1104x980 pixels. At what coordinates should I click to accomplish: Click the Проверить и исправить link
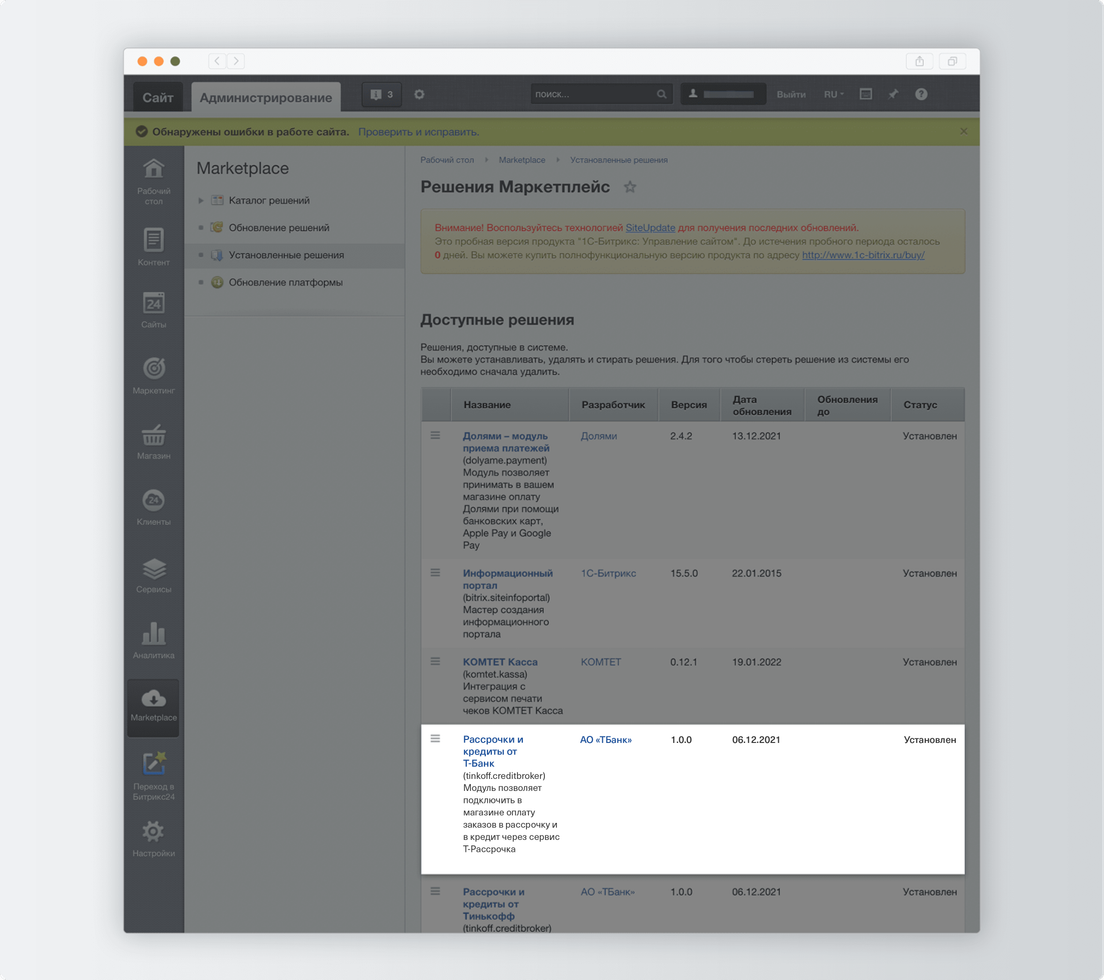click(418, 132)
